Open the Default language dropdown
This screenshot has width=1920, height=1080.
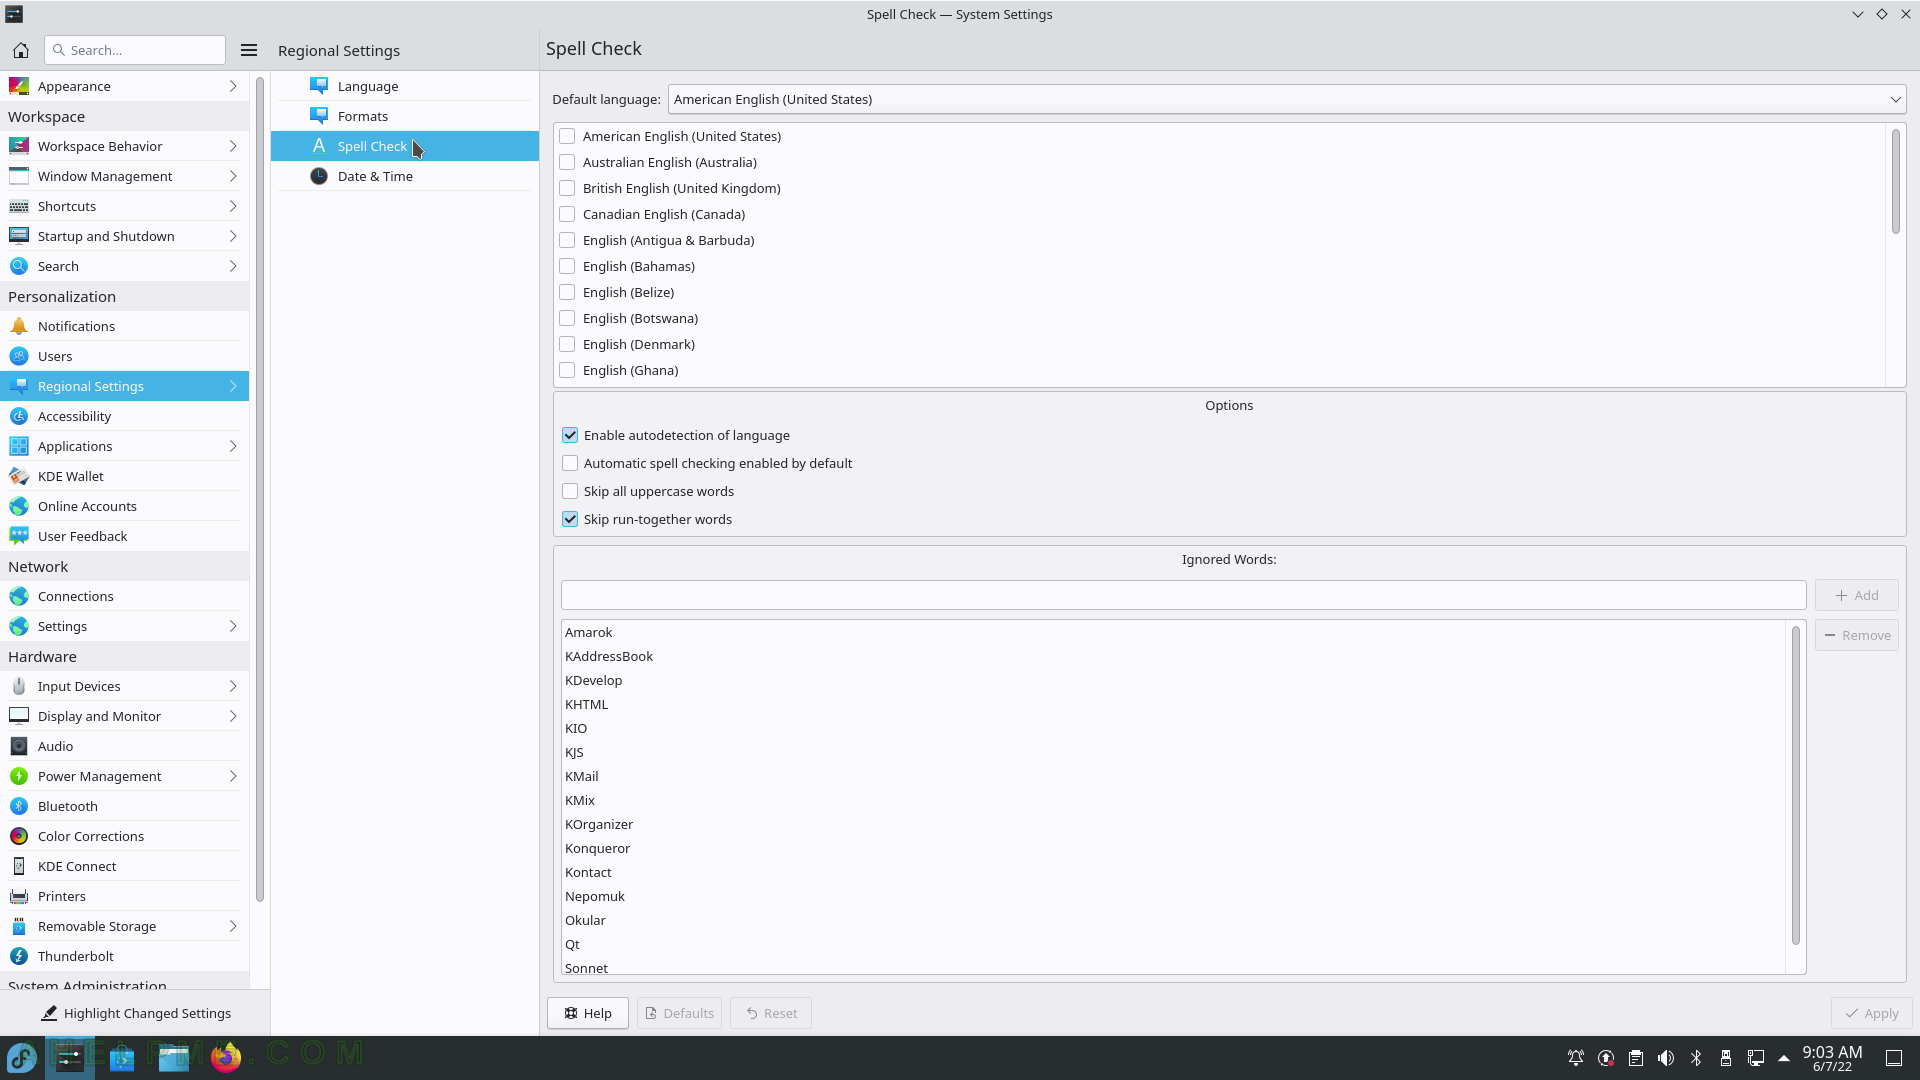pyautogui.click(x=1287, y=99)
